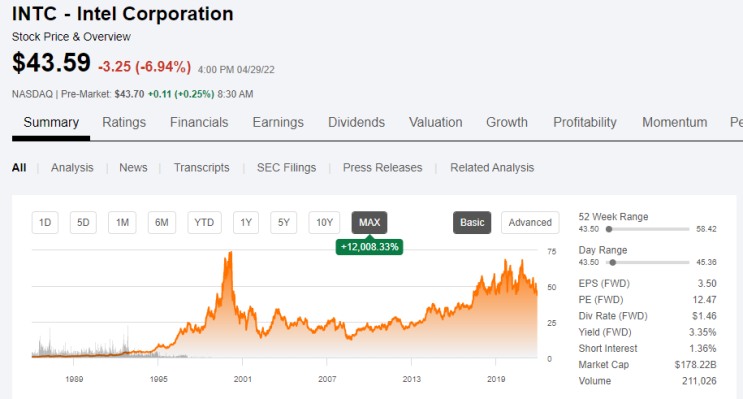Click the $43.59 stock price
The image size is (743, 399).
(51, 63)
